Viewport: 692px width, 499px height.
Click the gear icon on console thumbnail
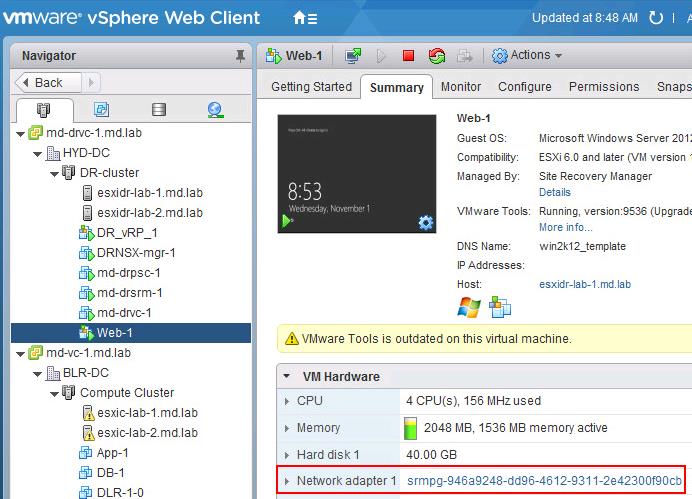coord(425,223)
